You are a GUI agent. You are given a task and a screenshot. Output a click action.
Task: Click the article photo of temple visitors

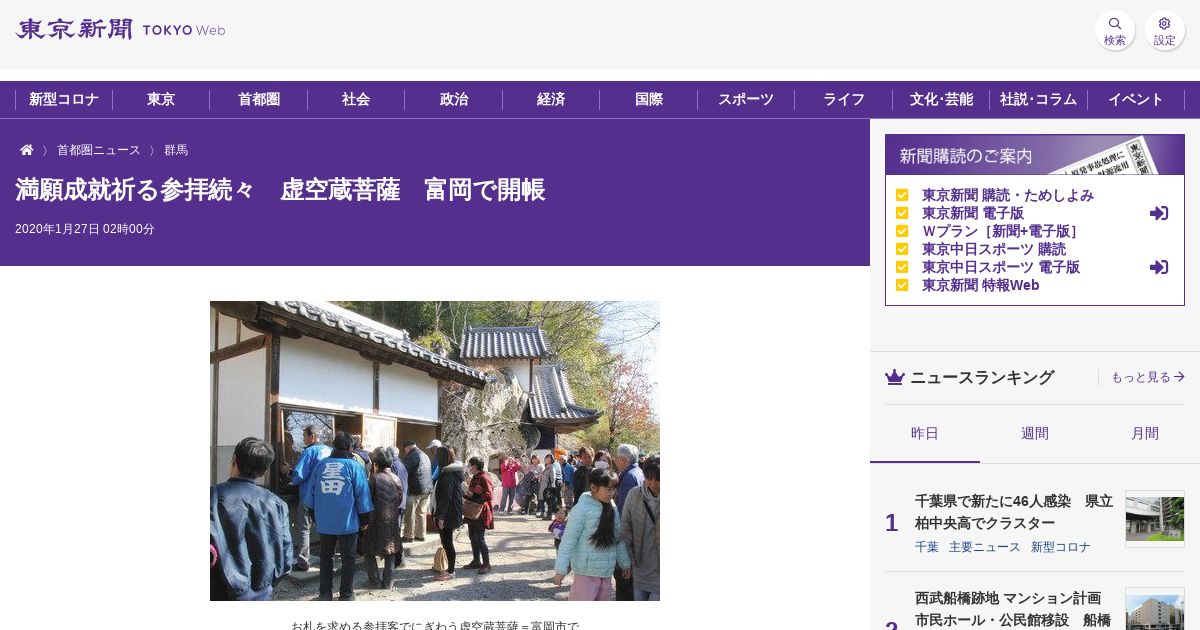(x=435, y=451)
